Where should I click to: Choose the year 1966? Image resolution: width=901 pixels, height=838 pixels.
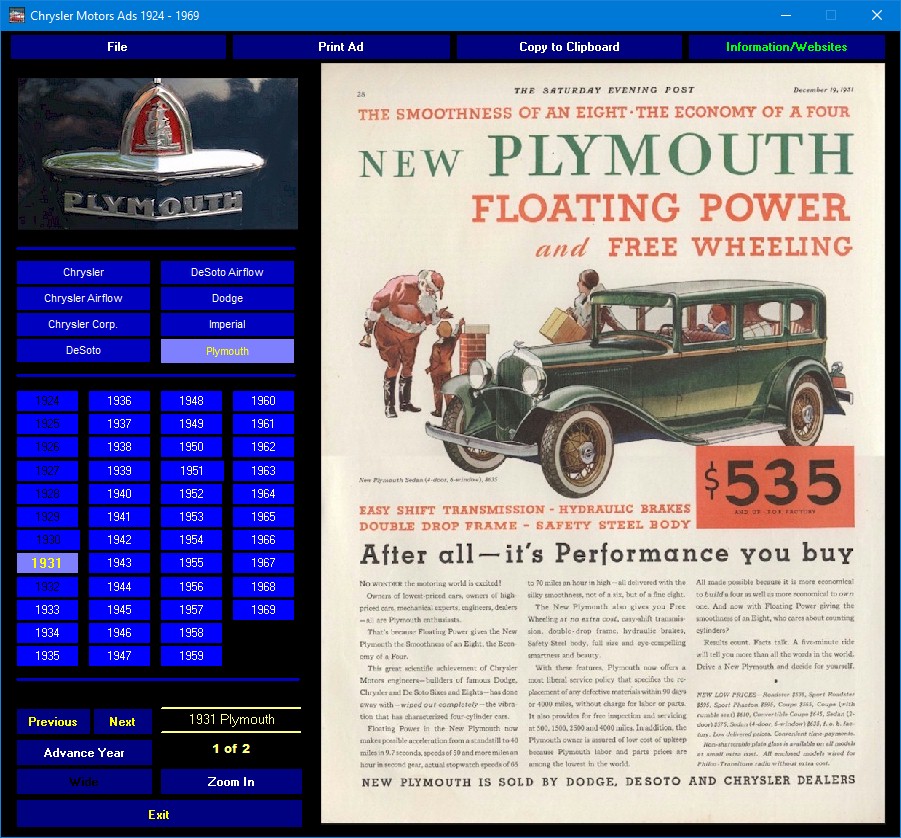coord(263,540)
